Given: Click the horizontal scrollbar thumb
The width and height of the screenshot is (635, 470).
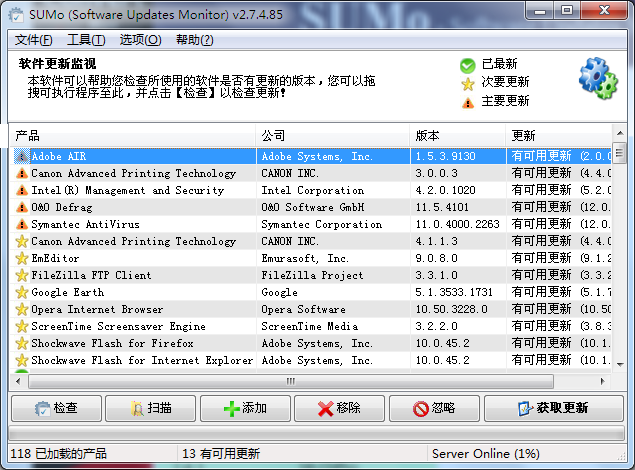Looking at the screenshot, I should click(x=291, y=381).
